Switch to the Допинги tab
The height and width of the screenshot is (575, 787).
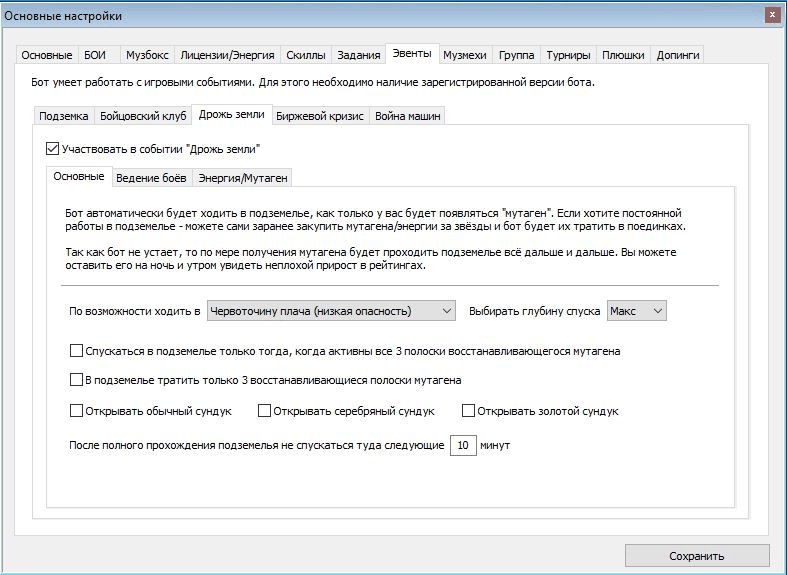(678, 55)
